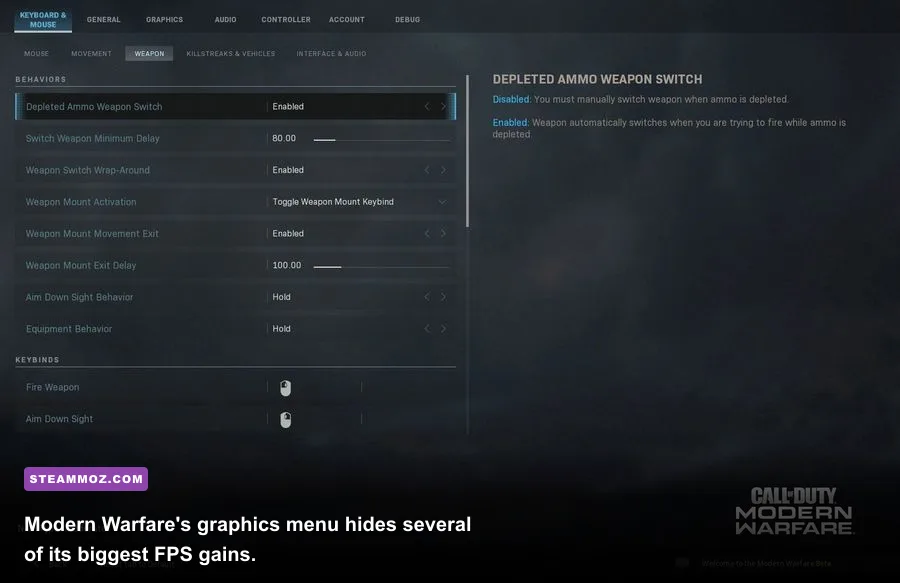Click the Toggle Weapon Mount Keybind value
This screenshot has width=900, height=583.
click(333, 202)
